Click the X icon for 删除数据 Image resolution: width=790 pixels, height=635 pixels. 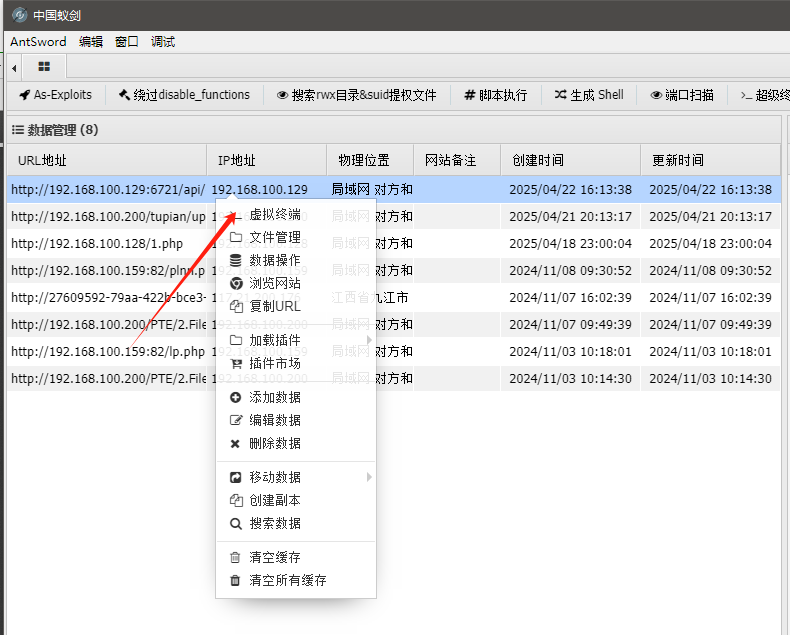[x=235, y=443]
